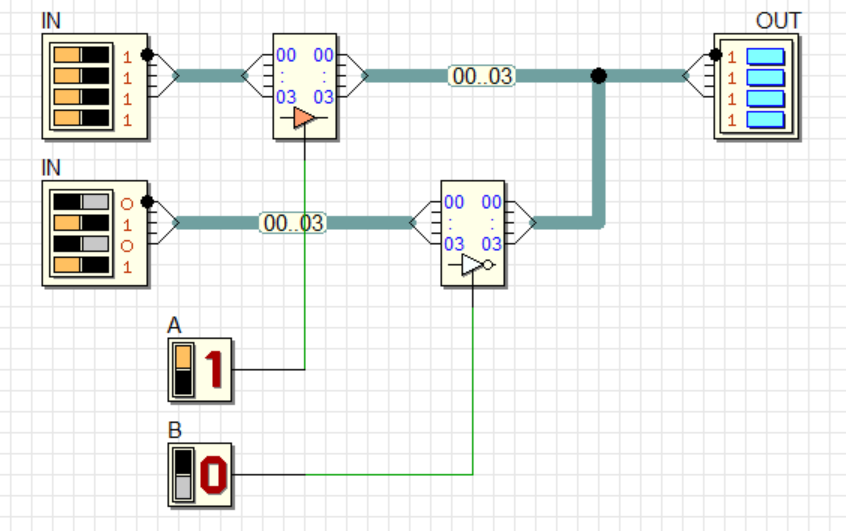This screenshot has height=531, width=846.
Task: Click the OUT label above the LED display
Action: coord(778,21)
